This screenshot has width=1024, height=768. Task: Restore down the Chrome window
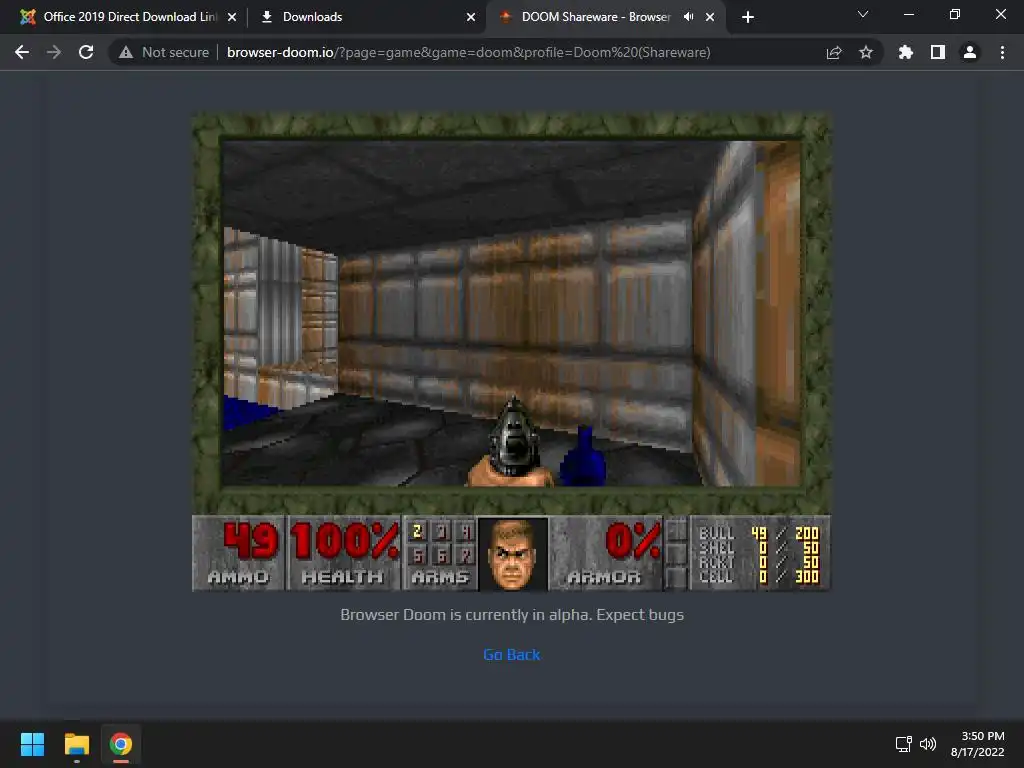click(x=955, y=14)
